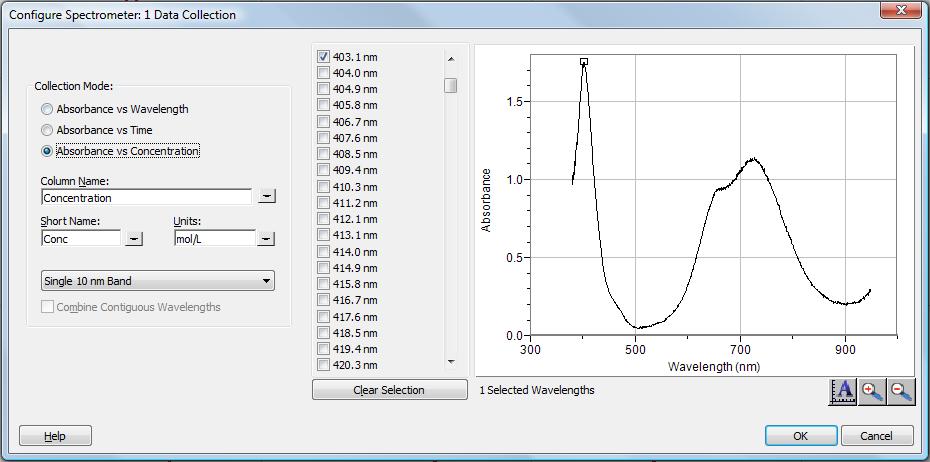Click the wavelength list scroll down arrow
Image resolution: width=930 pixels, height=462 pixels.
(451, 361)
